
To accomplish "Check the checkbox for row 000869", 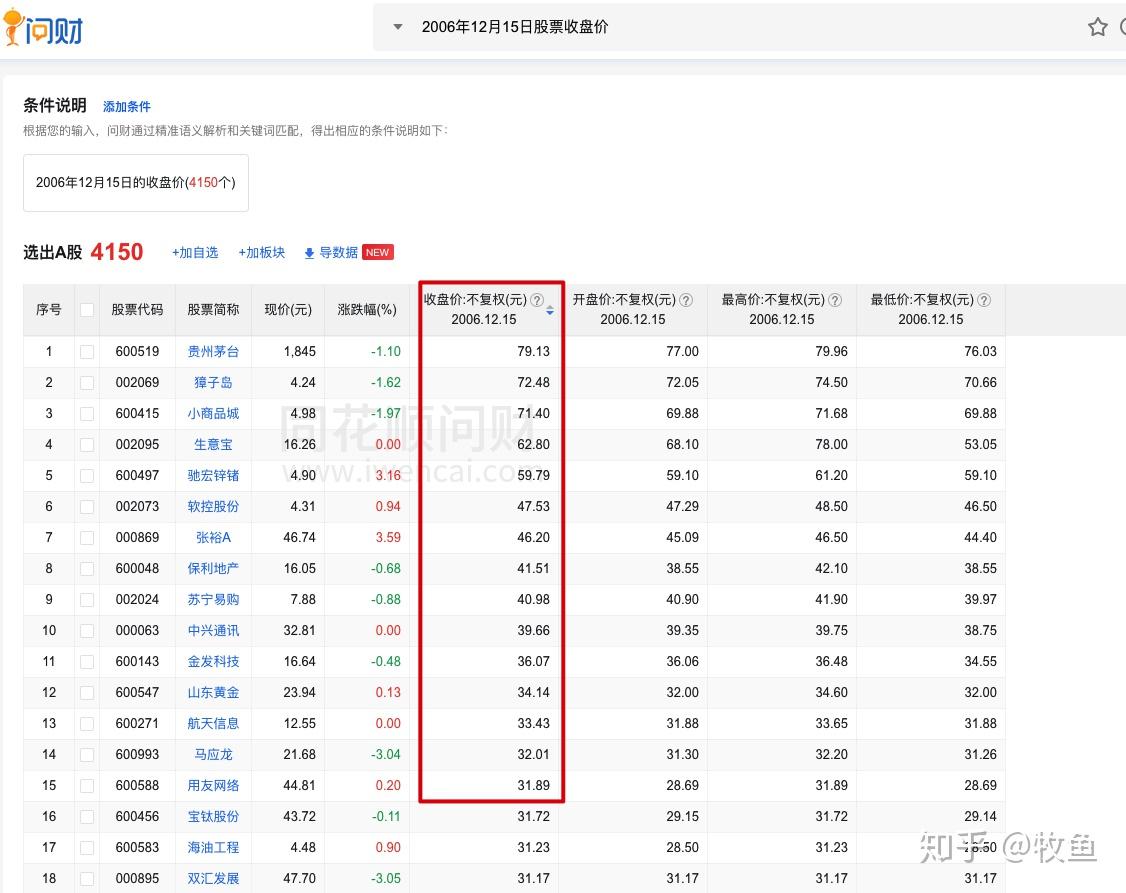I will 87,538.
